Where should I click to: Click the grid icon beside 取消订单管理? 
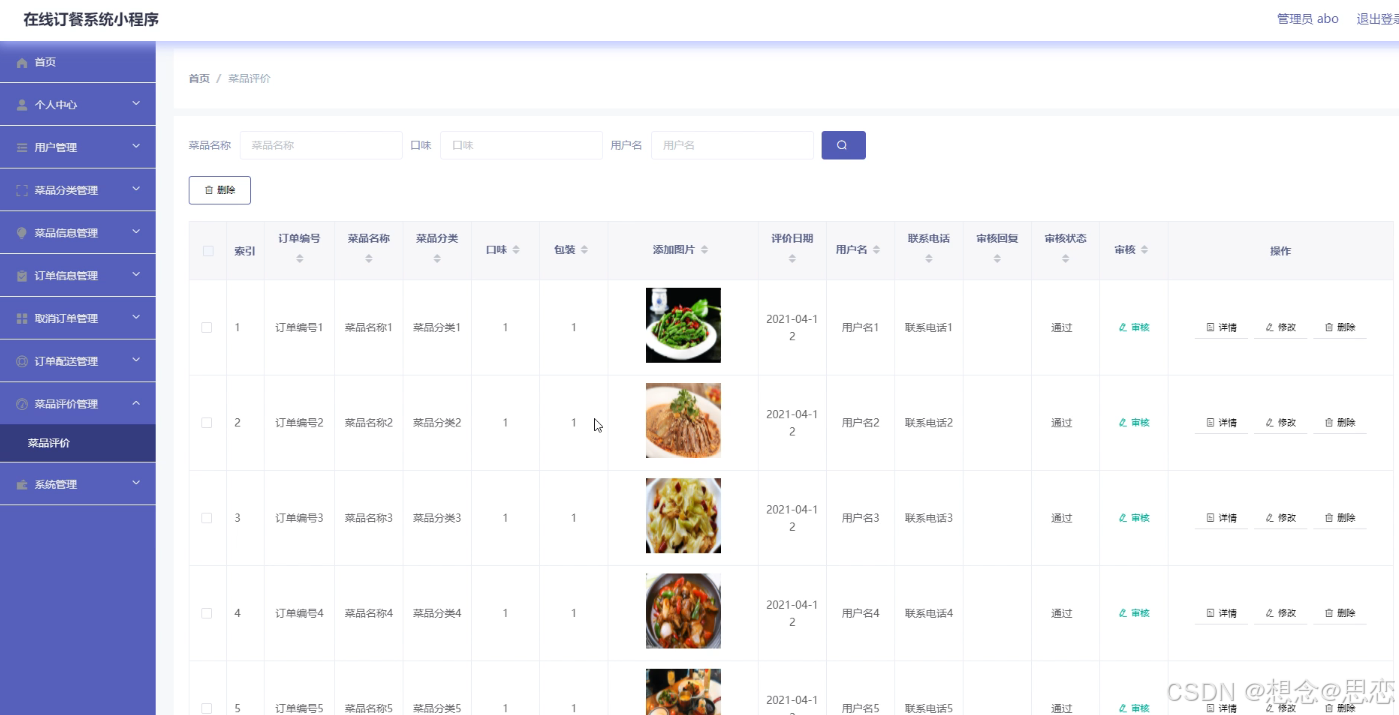tap(22, 319)
